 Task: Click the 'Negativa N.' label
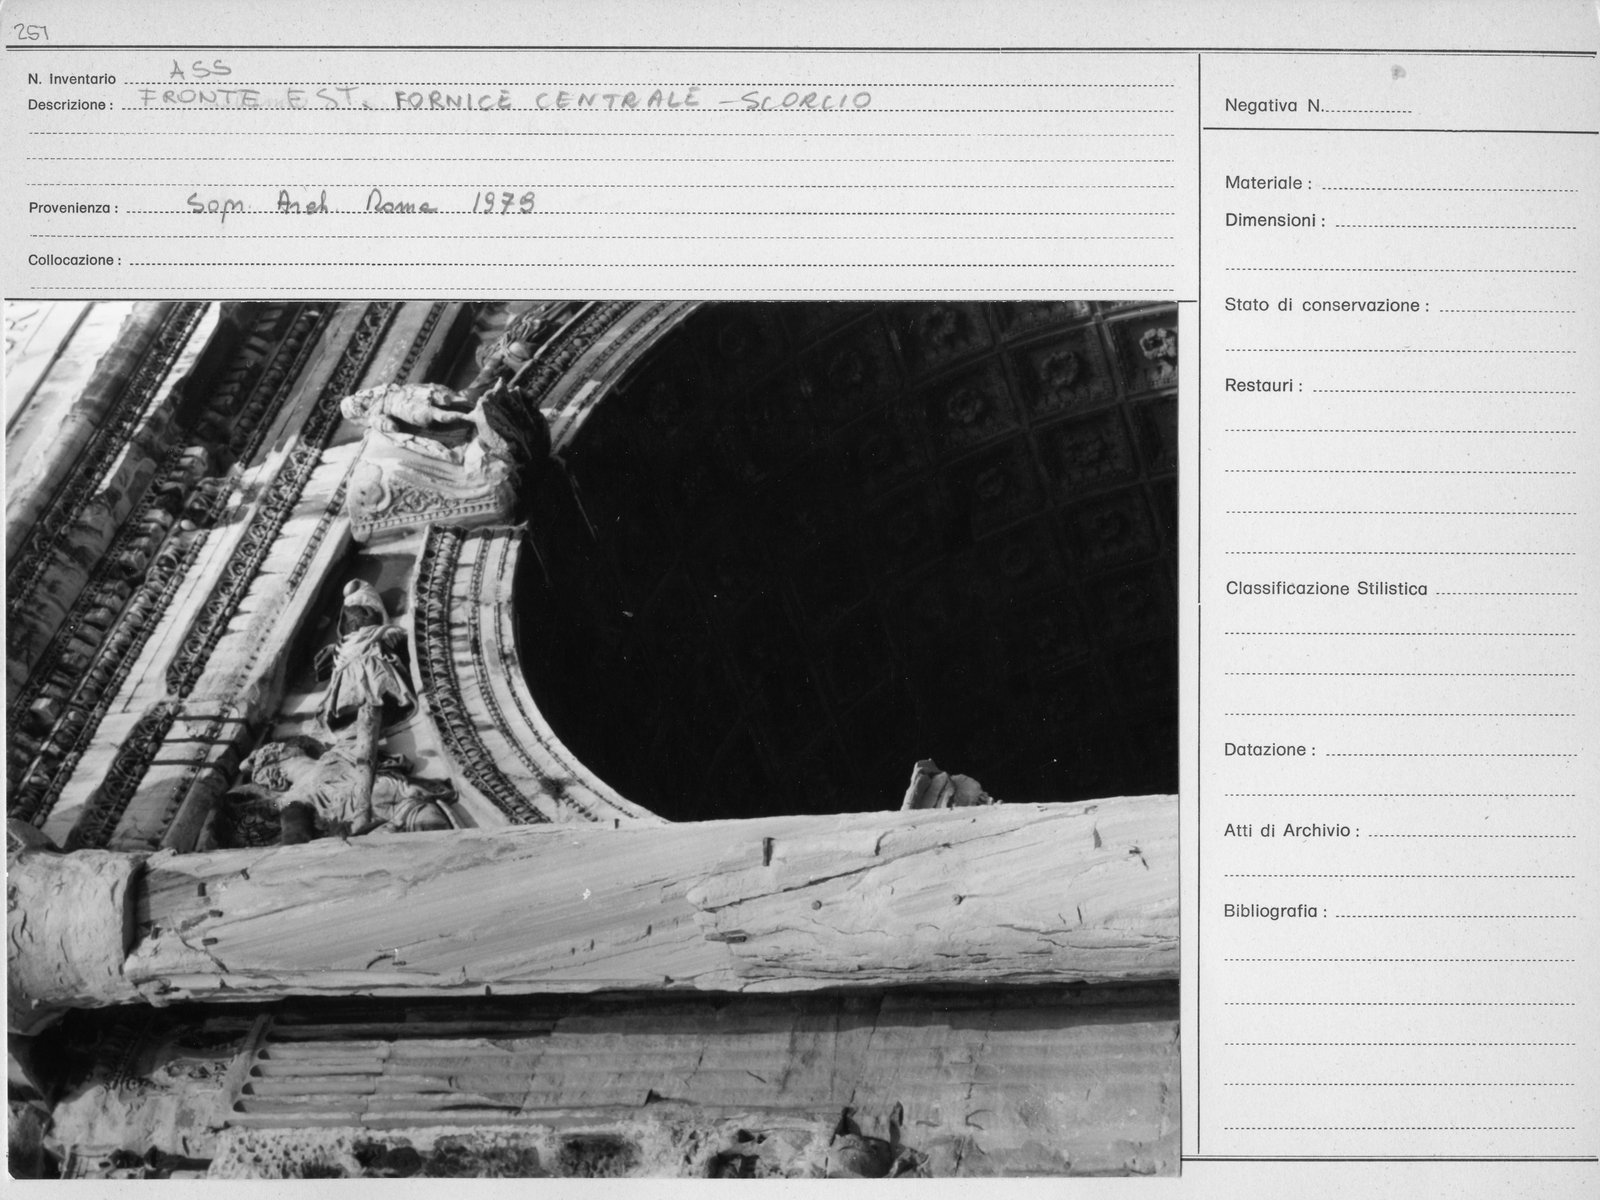1273,105
